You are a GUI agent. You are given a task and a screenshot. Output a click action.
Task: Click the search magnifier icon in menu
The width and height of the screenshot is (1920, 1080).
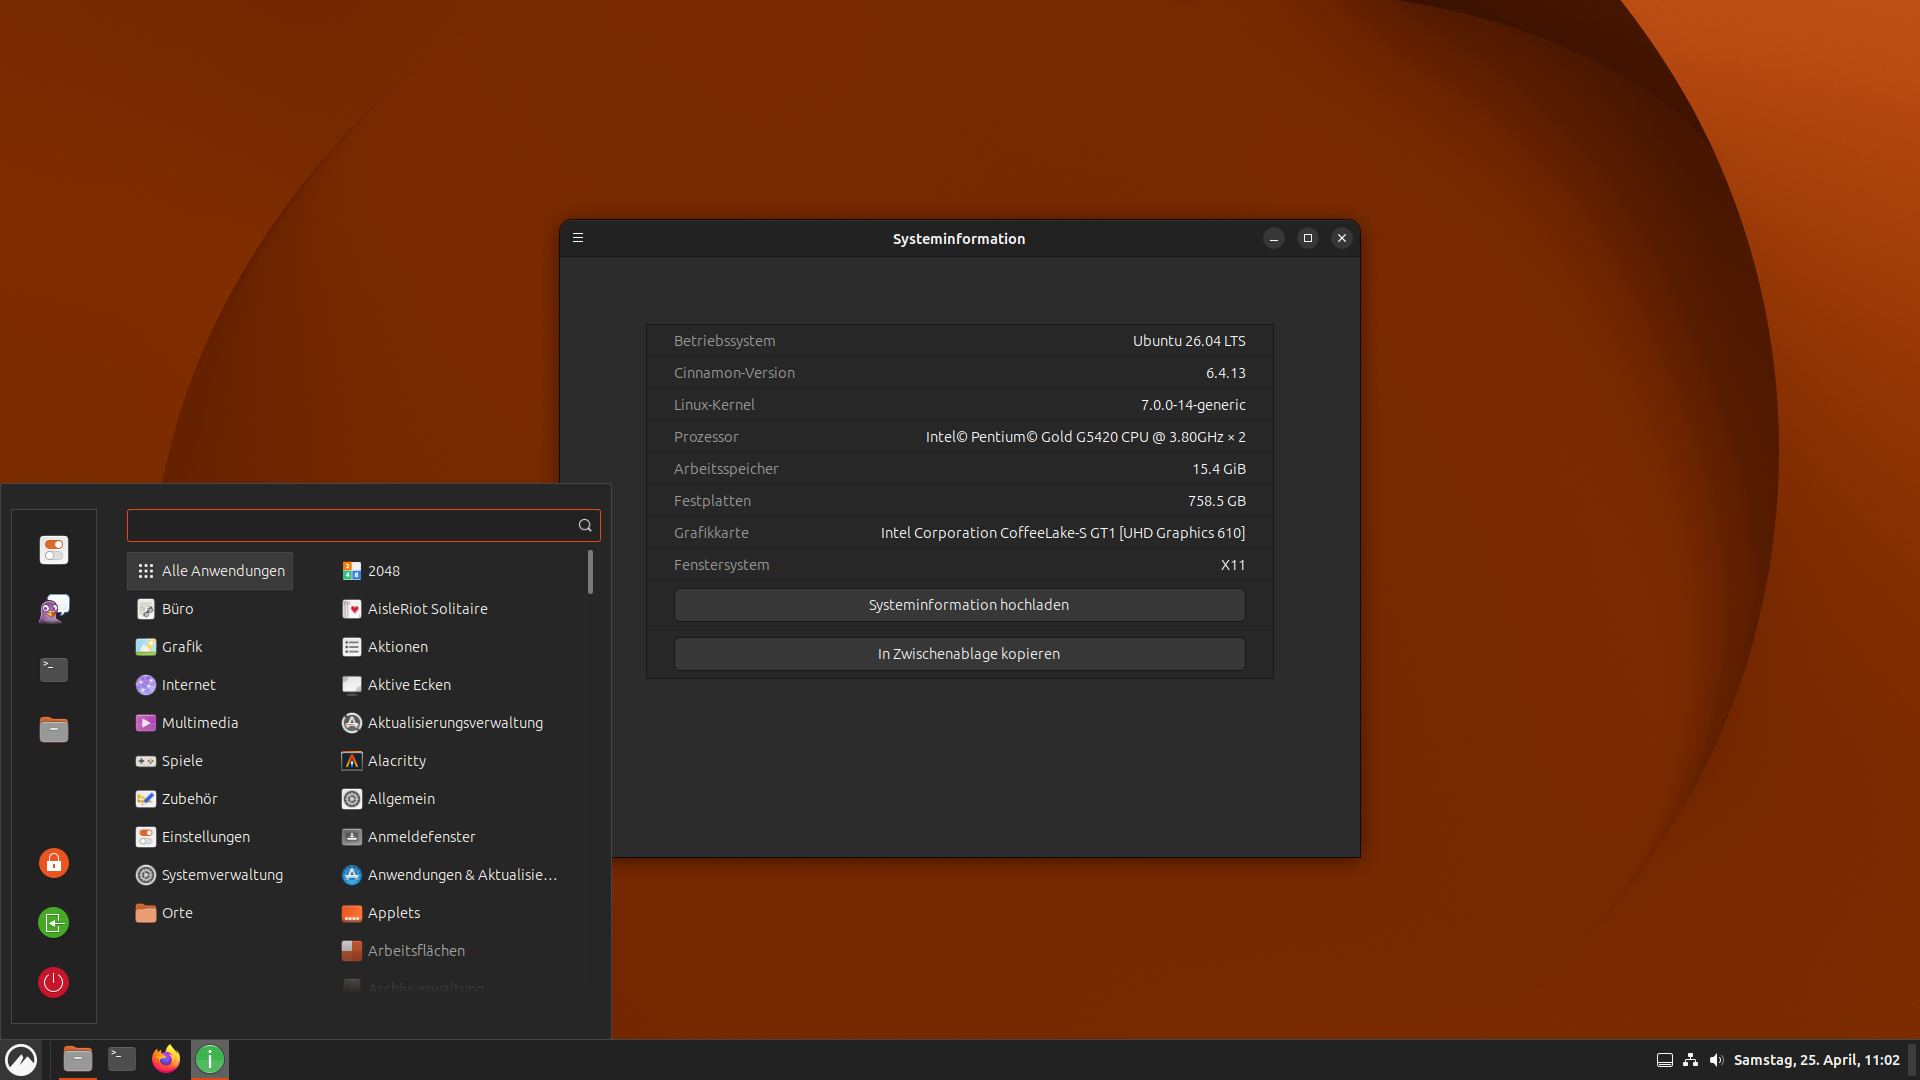click(x=585, y=525)
